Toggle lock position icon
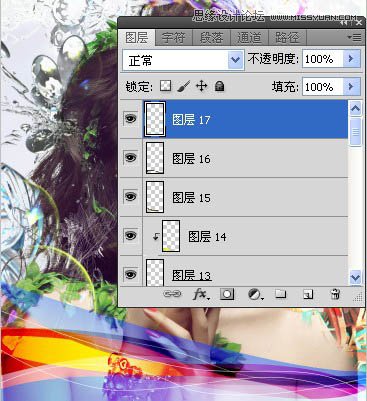This screenshot has height=401, width=367. [x=201, y=86]
